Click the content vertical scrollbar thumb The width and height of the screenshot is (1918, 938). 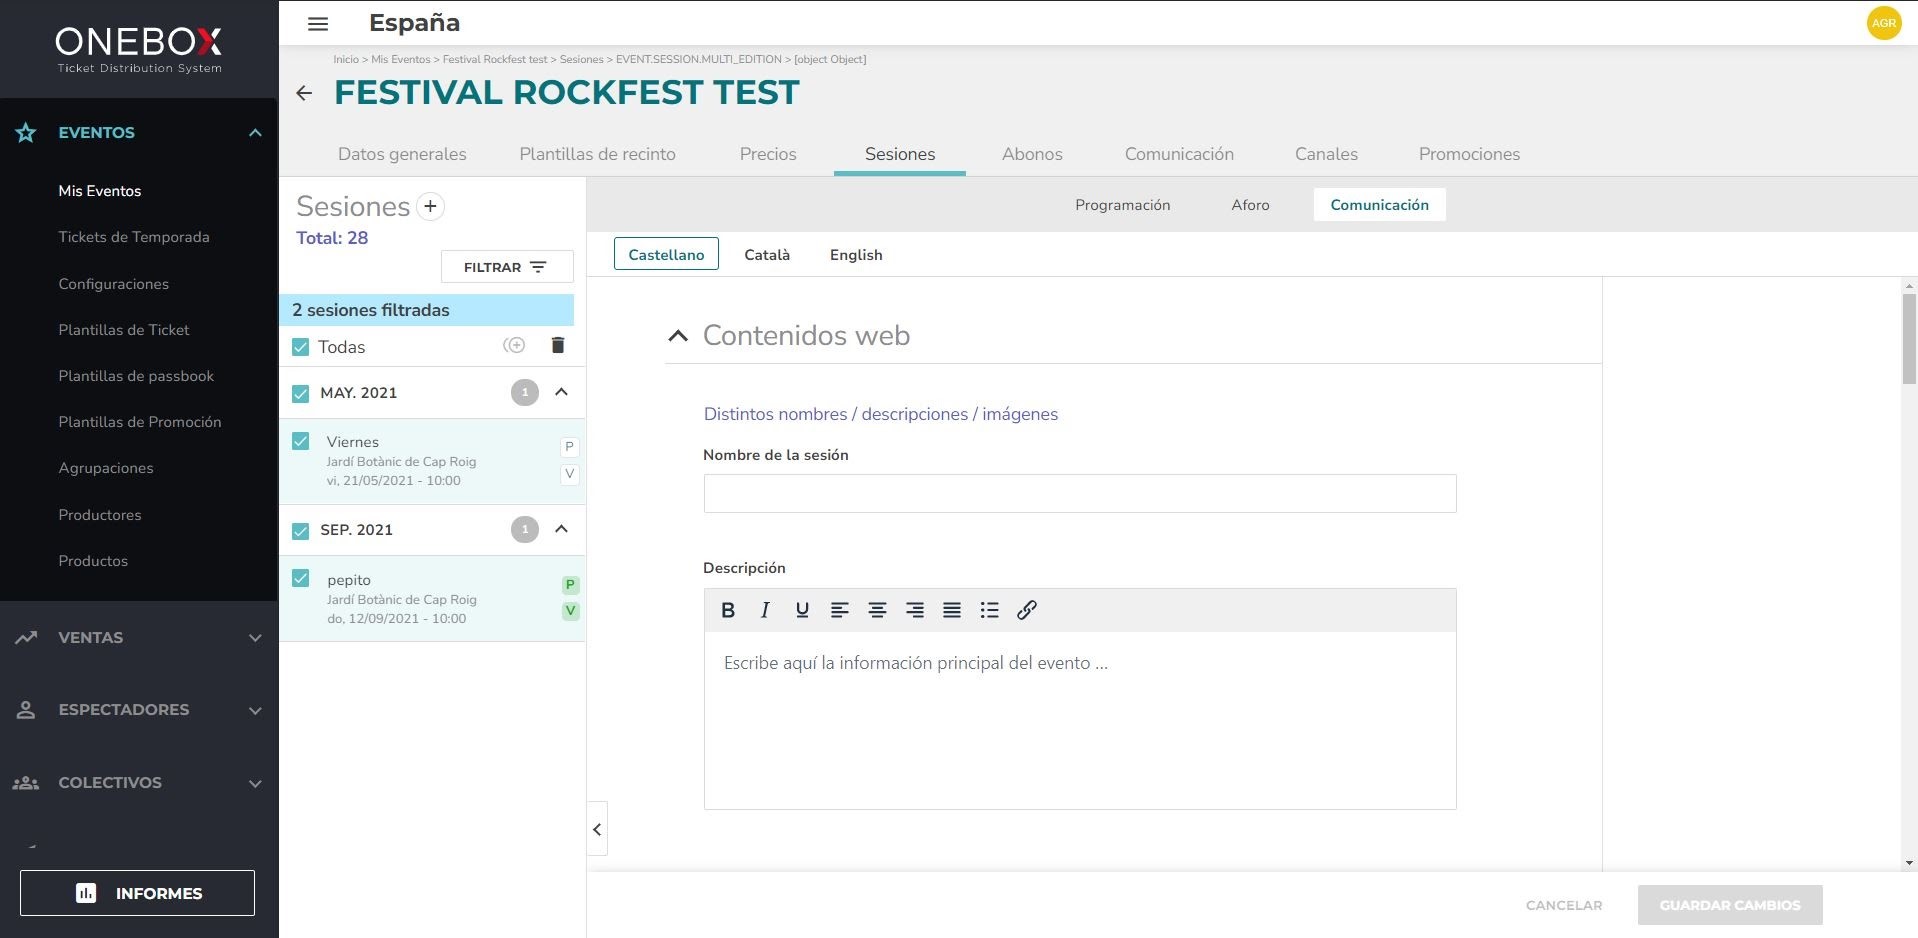(1909, 339)
